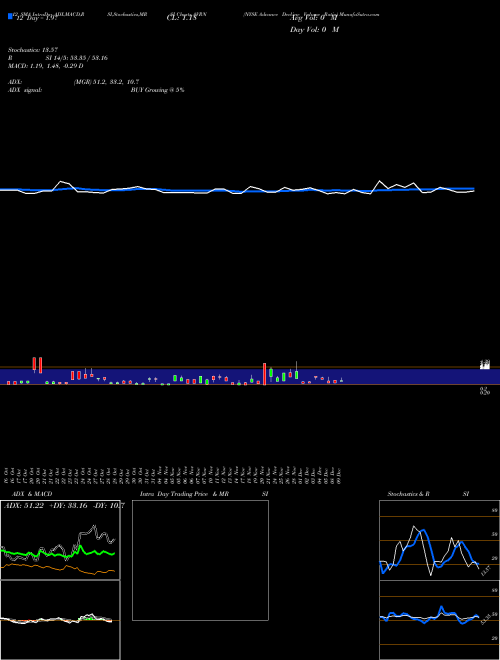Click the "ADX & MACD" panel title
The height and width of the screenshot is (660, 500).
click(x=32, y=494)
